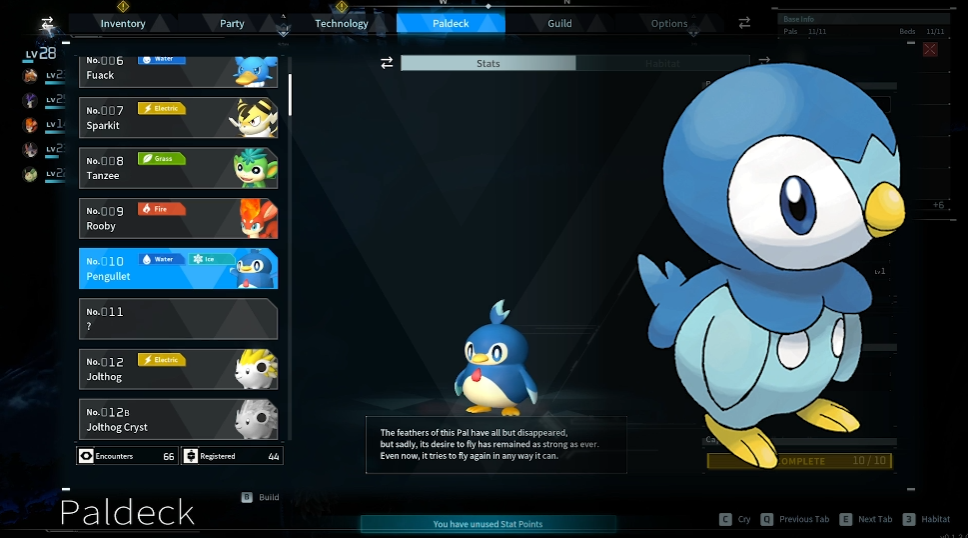This screenshot has height=538, width=968.
Task: Click the Registered count icon
Action: click(x=191, y=456)
